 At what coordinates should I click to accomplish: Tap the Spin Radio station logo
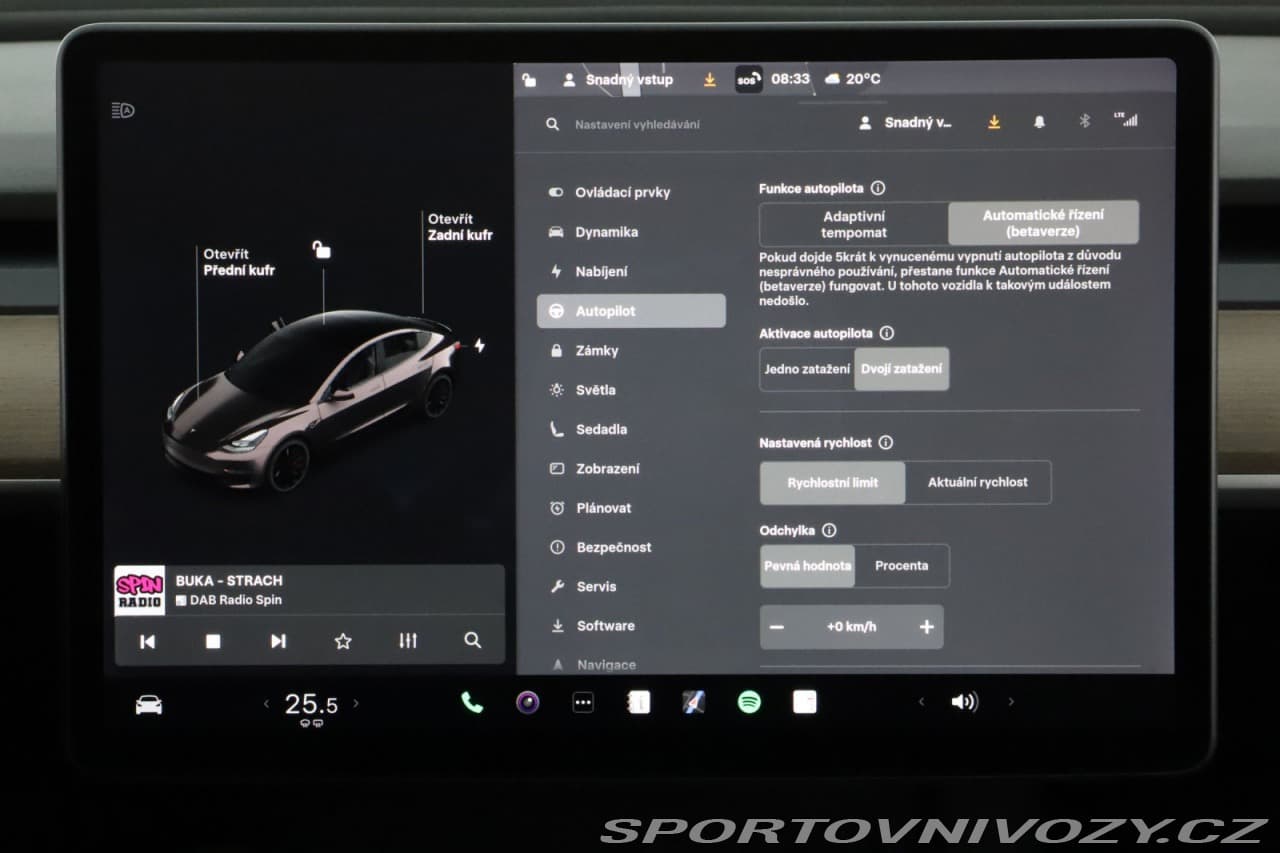pyautogui.click(x=140, y=590)
